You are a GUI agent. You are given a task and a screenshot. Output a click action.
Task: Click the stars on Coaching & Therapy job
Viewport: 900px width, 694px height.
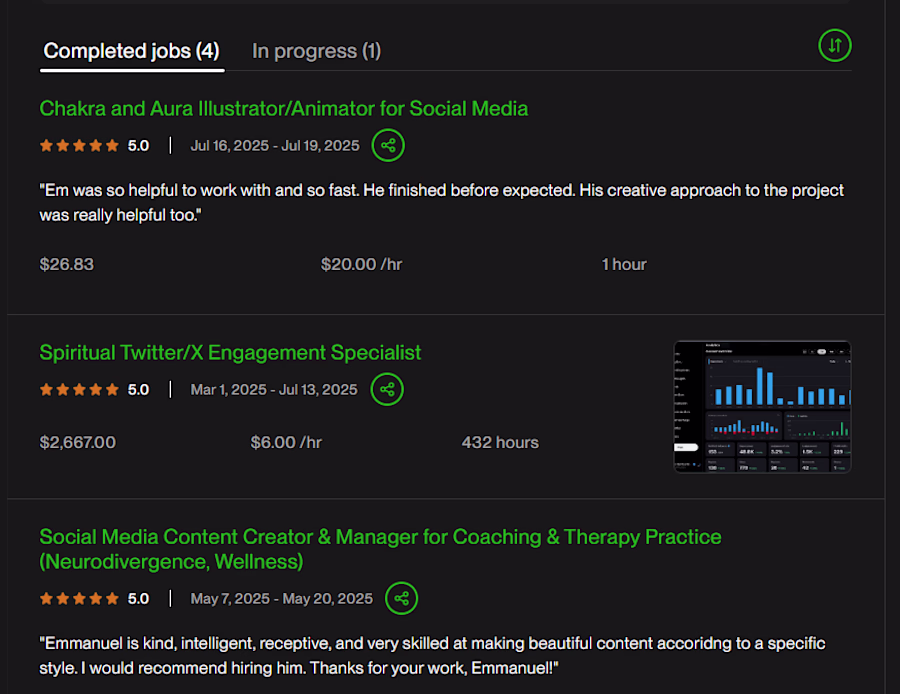[79, 599]
